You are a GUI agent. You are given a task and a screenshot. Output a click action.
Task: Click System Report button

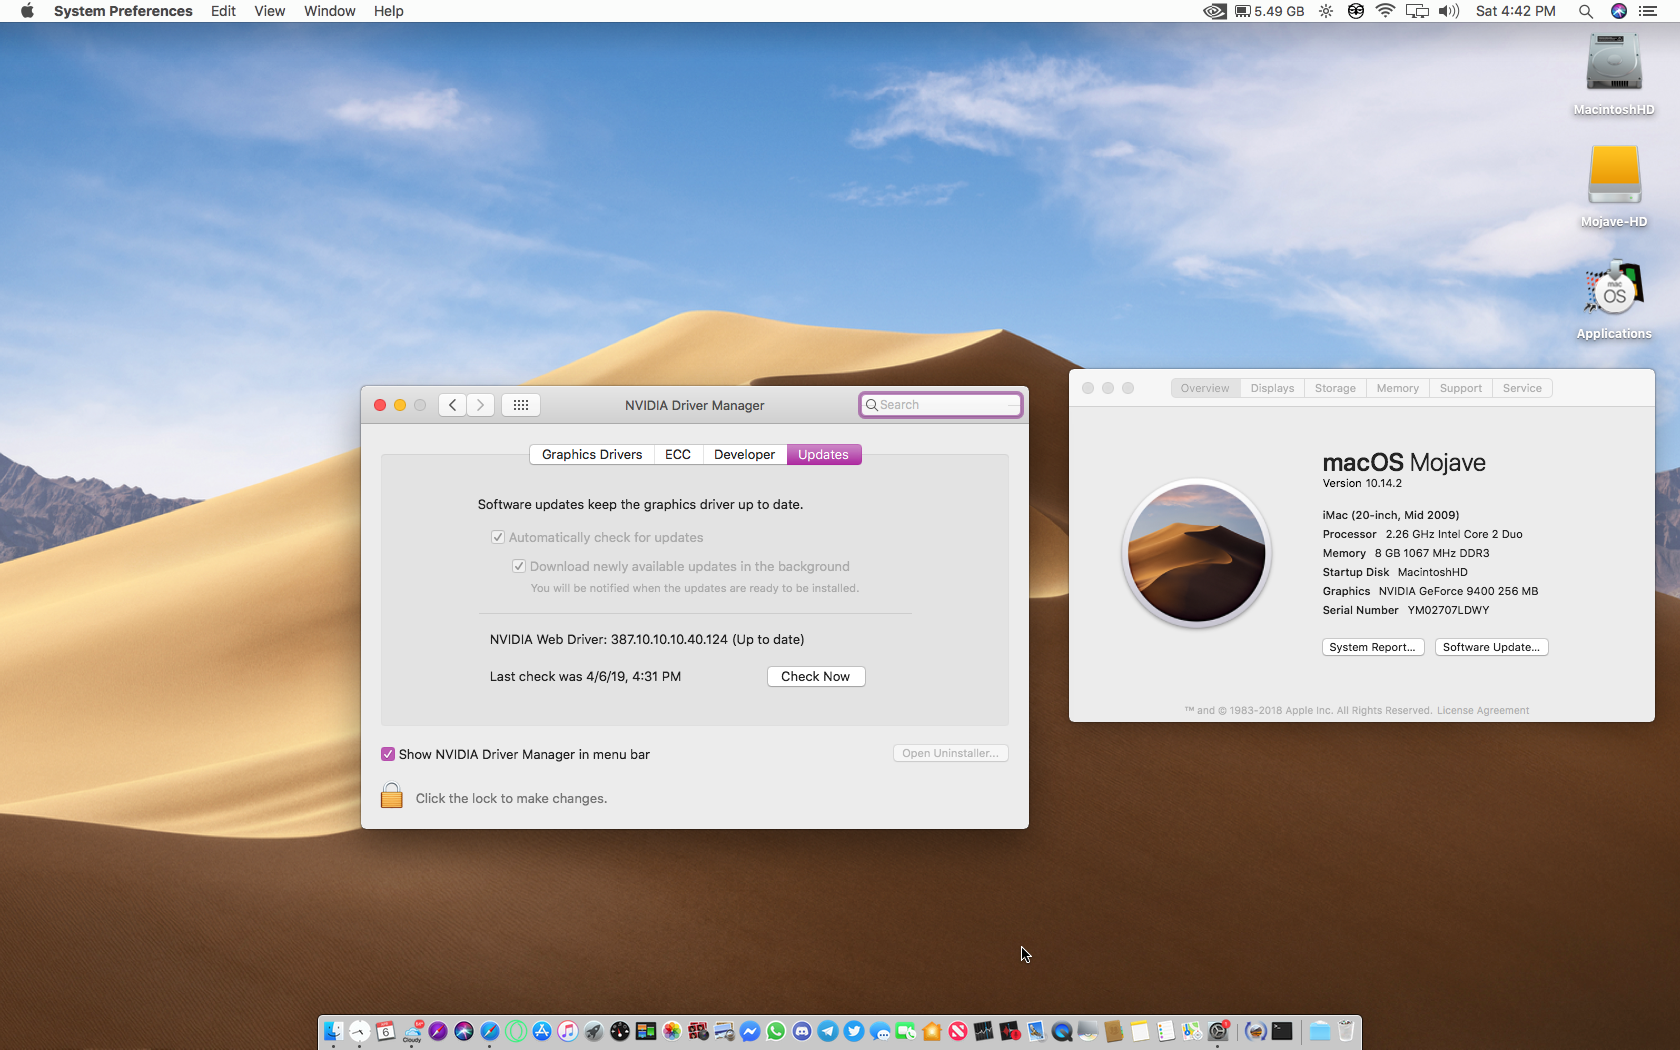tap(1373, 647)
